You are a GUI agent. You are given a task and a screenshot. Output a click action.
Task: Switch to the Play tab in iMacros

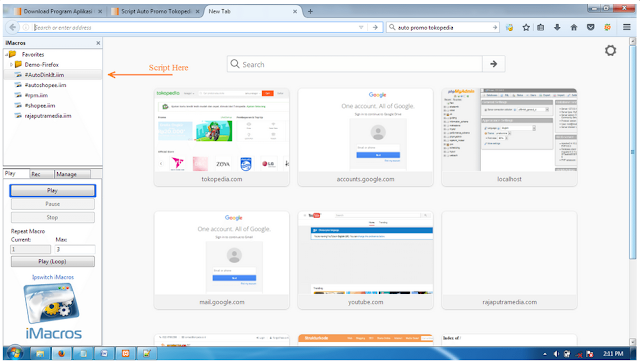(16, 174)
